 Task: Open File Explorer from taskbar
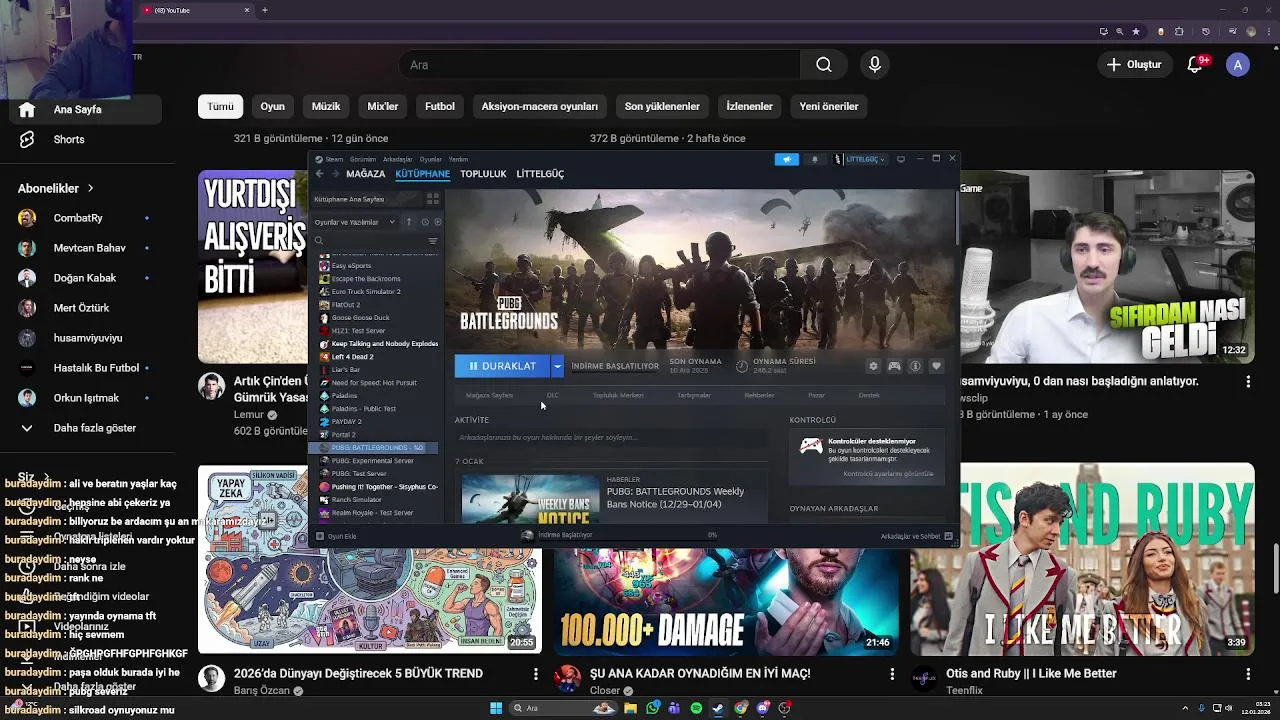coord(631,708)
